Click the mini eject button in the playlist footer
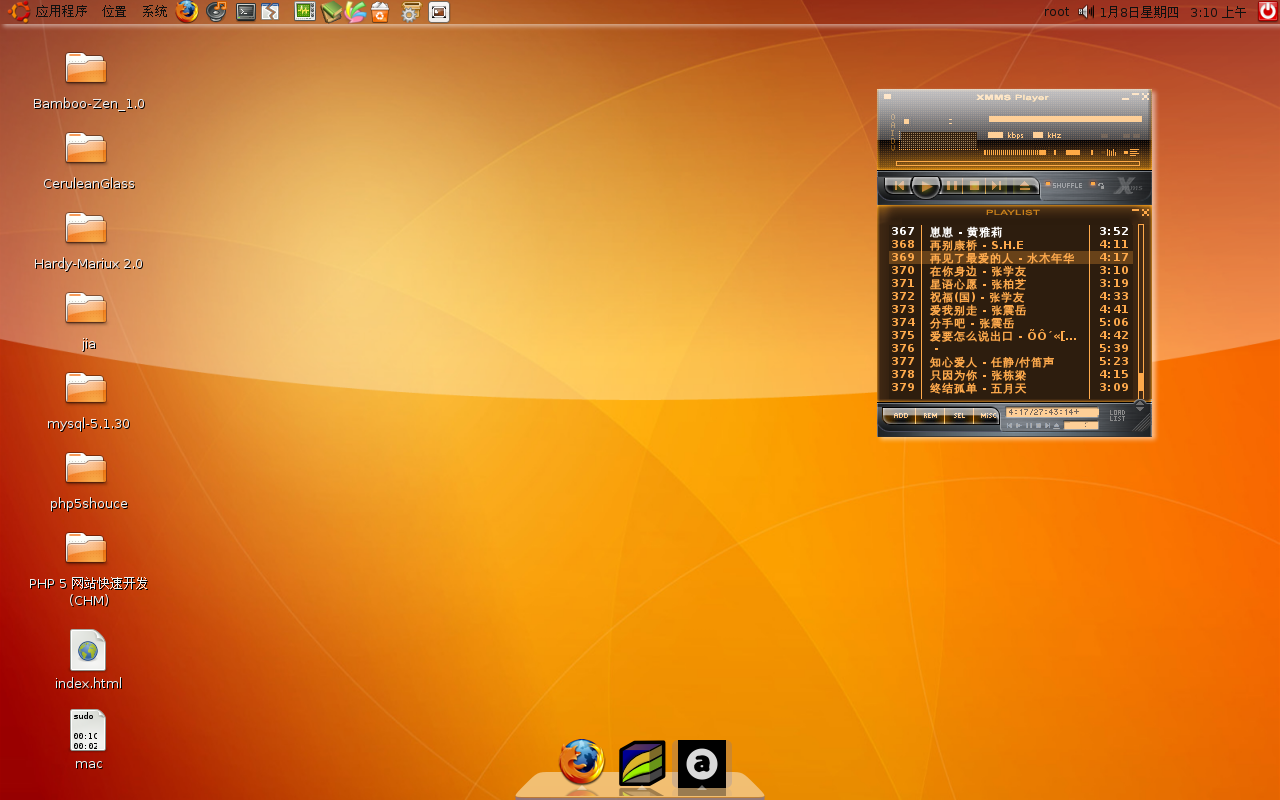 [1056, 426]
